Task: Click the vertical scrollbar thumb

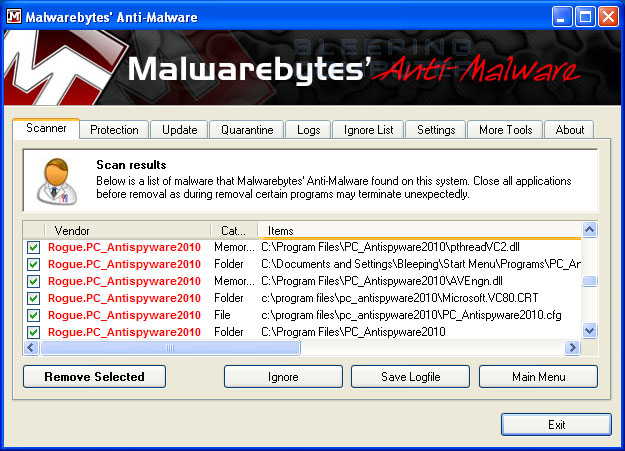Action: click(x=590, y=281)
